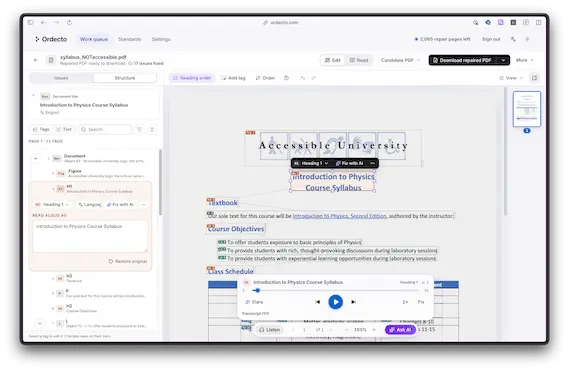Click the language translate icon in header

click(x=513, y=39)
